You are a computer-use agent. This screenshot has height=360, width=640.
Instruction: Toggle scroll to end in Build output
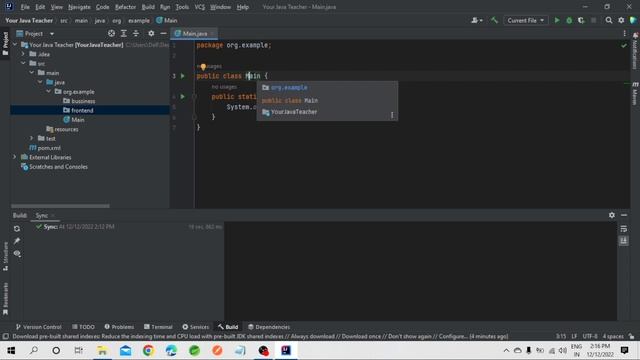[x=624, y=241]
